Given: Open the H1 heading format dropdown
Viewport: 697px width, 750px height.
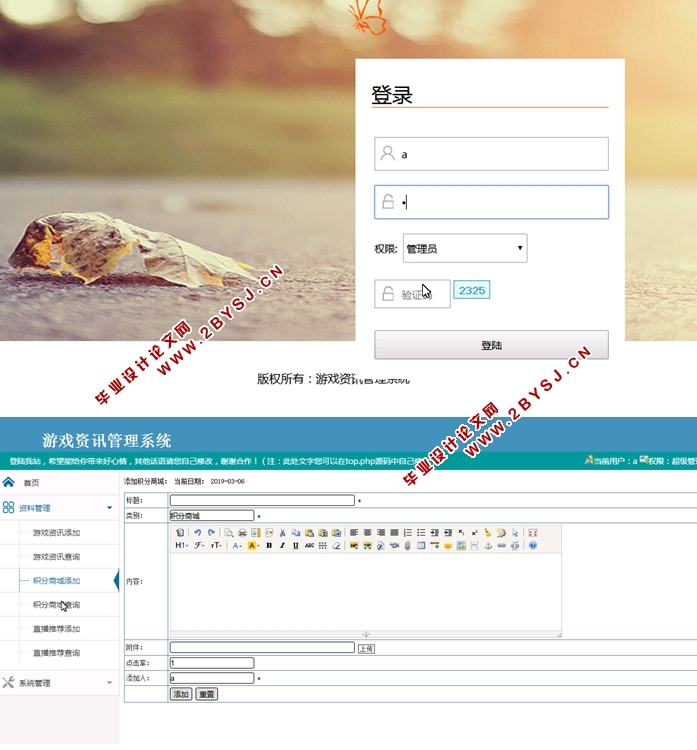Looking at the screenshot, I should (x=182, y=545).
